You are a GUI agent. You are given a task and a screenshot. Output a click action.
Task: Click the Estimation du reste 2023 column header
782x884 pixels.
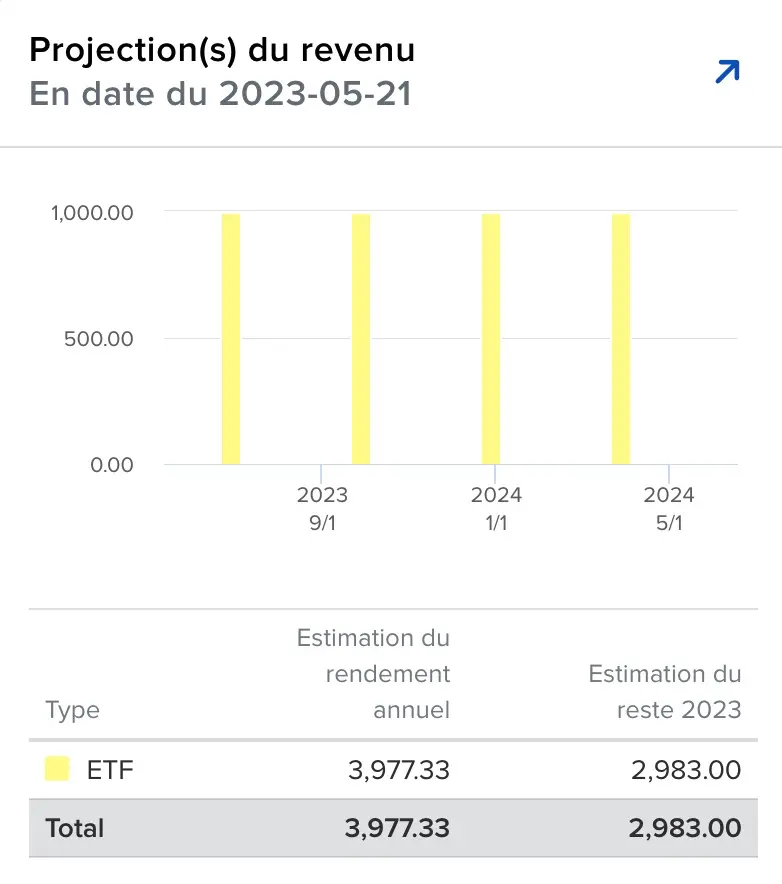point(665,692)
